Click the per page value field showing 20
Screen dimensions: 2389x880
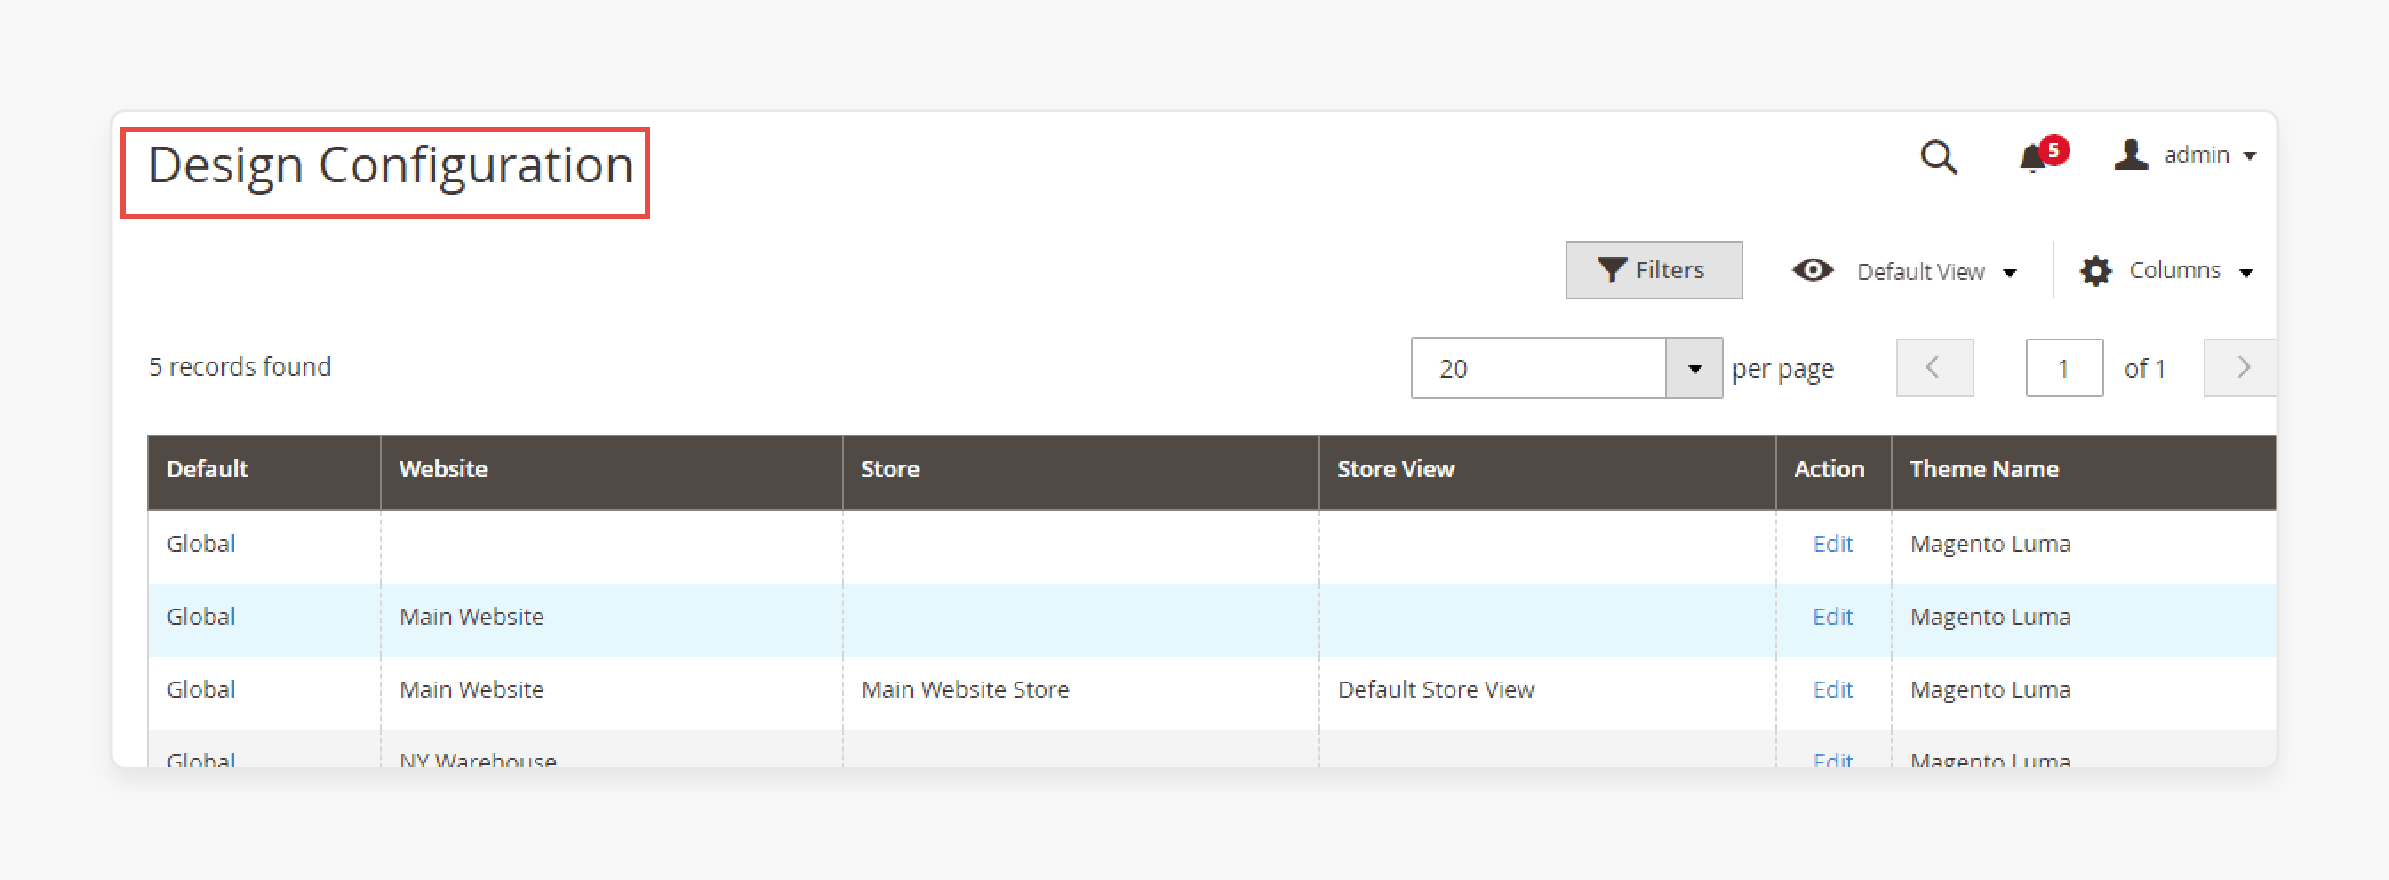point(1539,368)
